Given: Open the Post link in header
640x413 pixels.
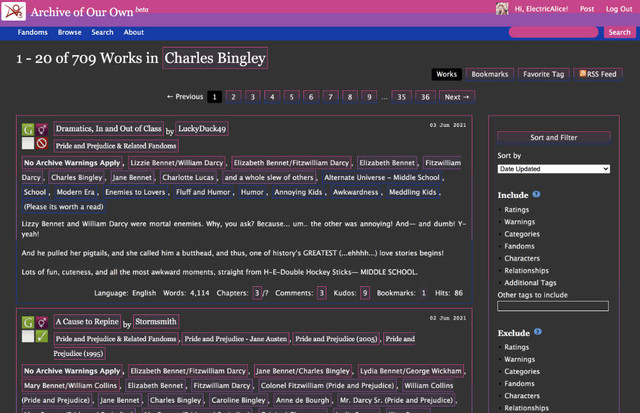Looking at the screenshot, I should point(587,9).
